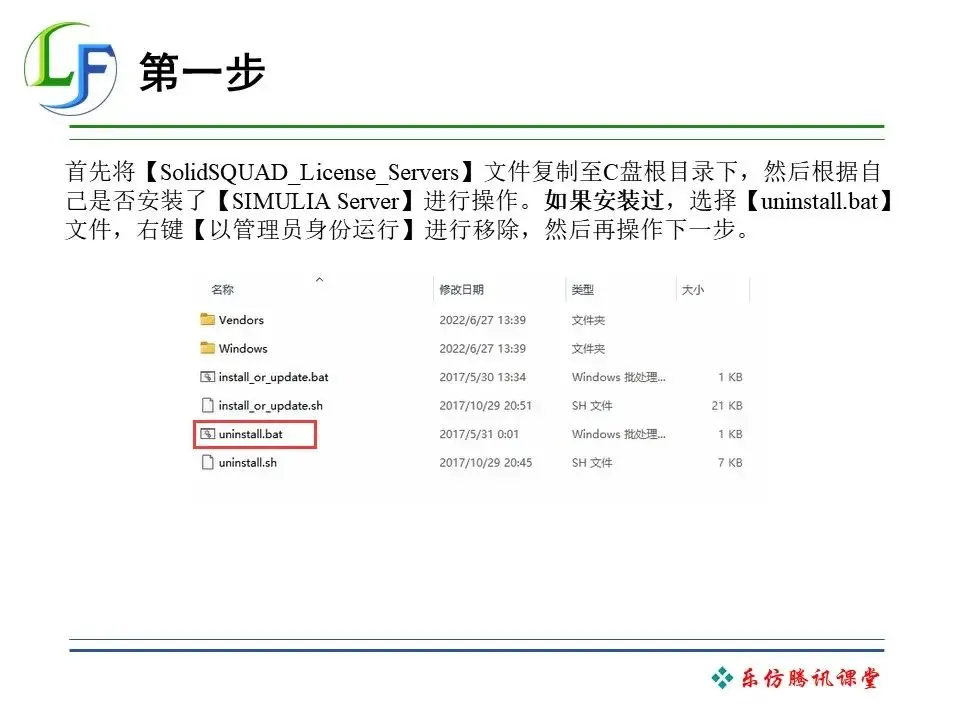Select the file name install_or_update.sh
Screen dimensions: 960x720
click(x=271, y=405)
